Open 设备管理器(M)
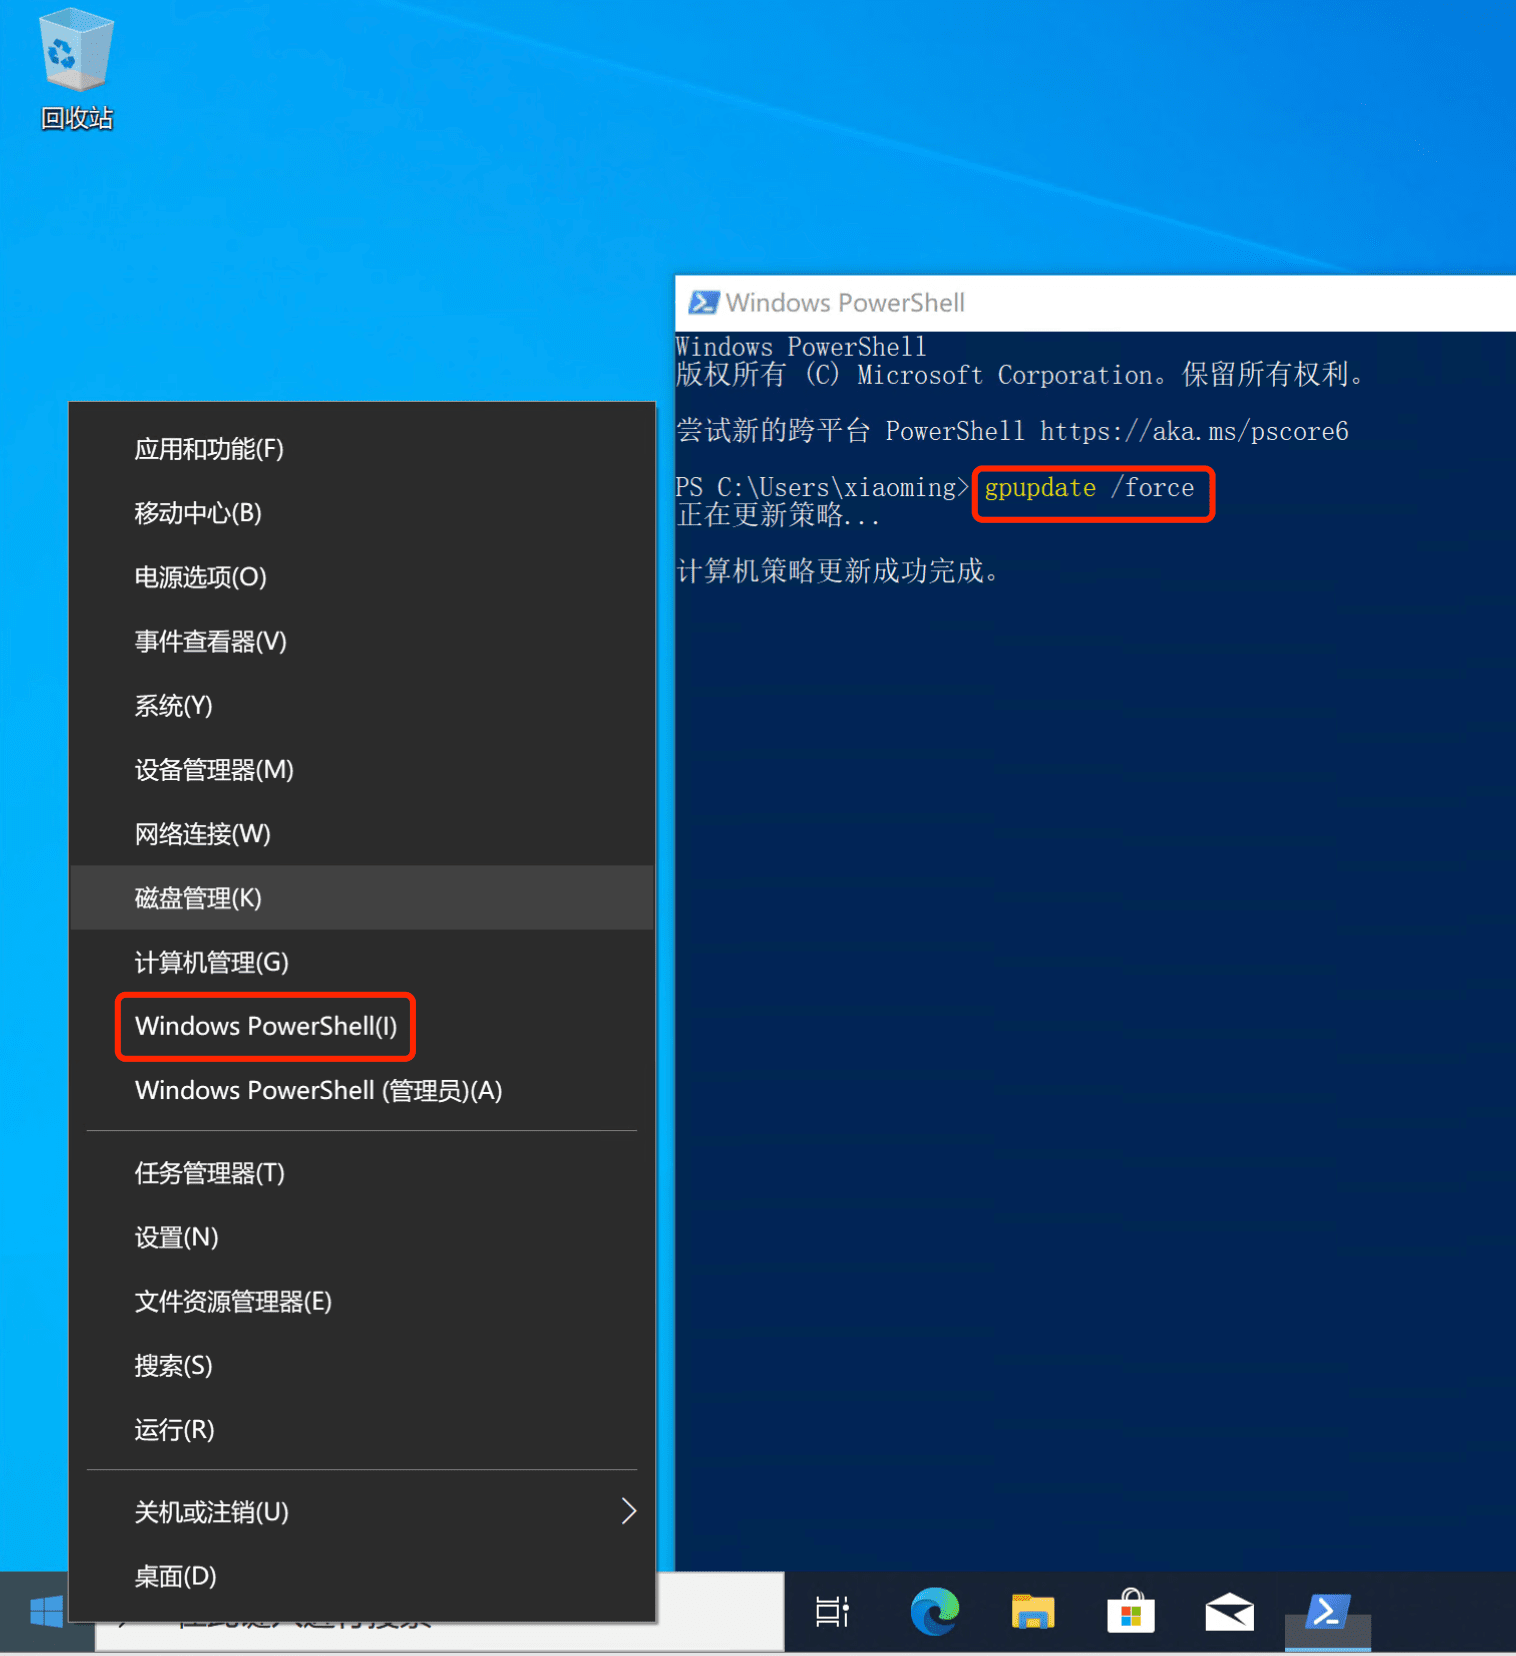Image resolution: width=1516 pixels, height=1656 pixels. 362,769
